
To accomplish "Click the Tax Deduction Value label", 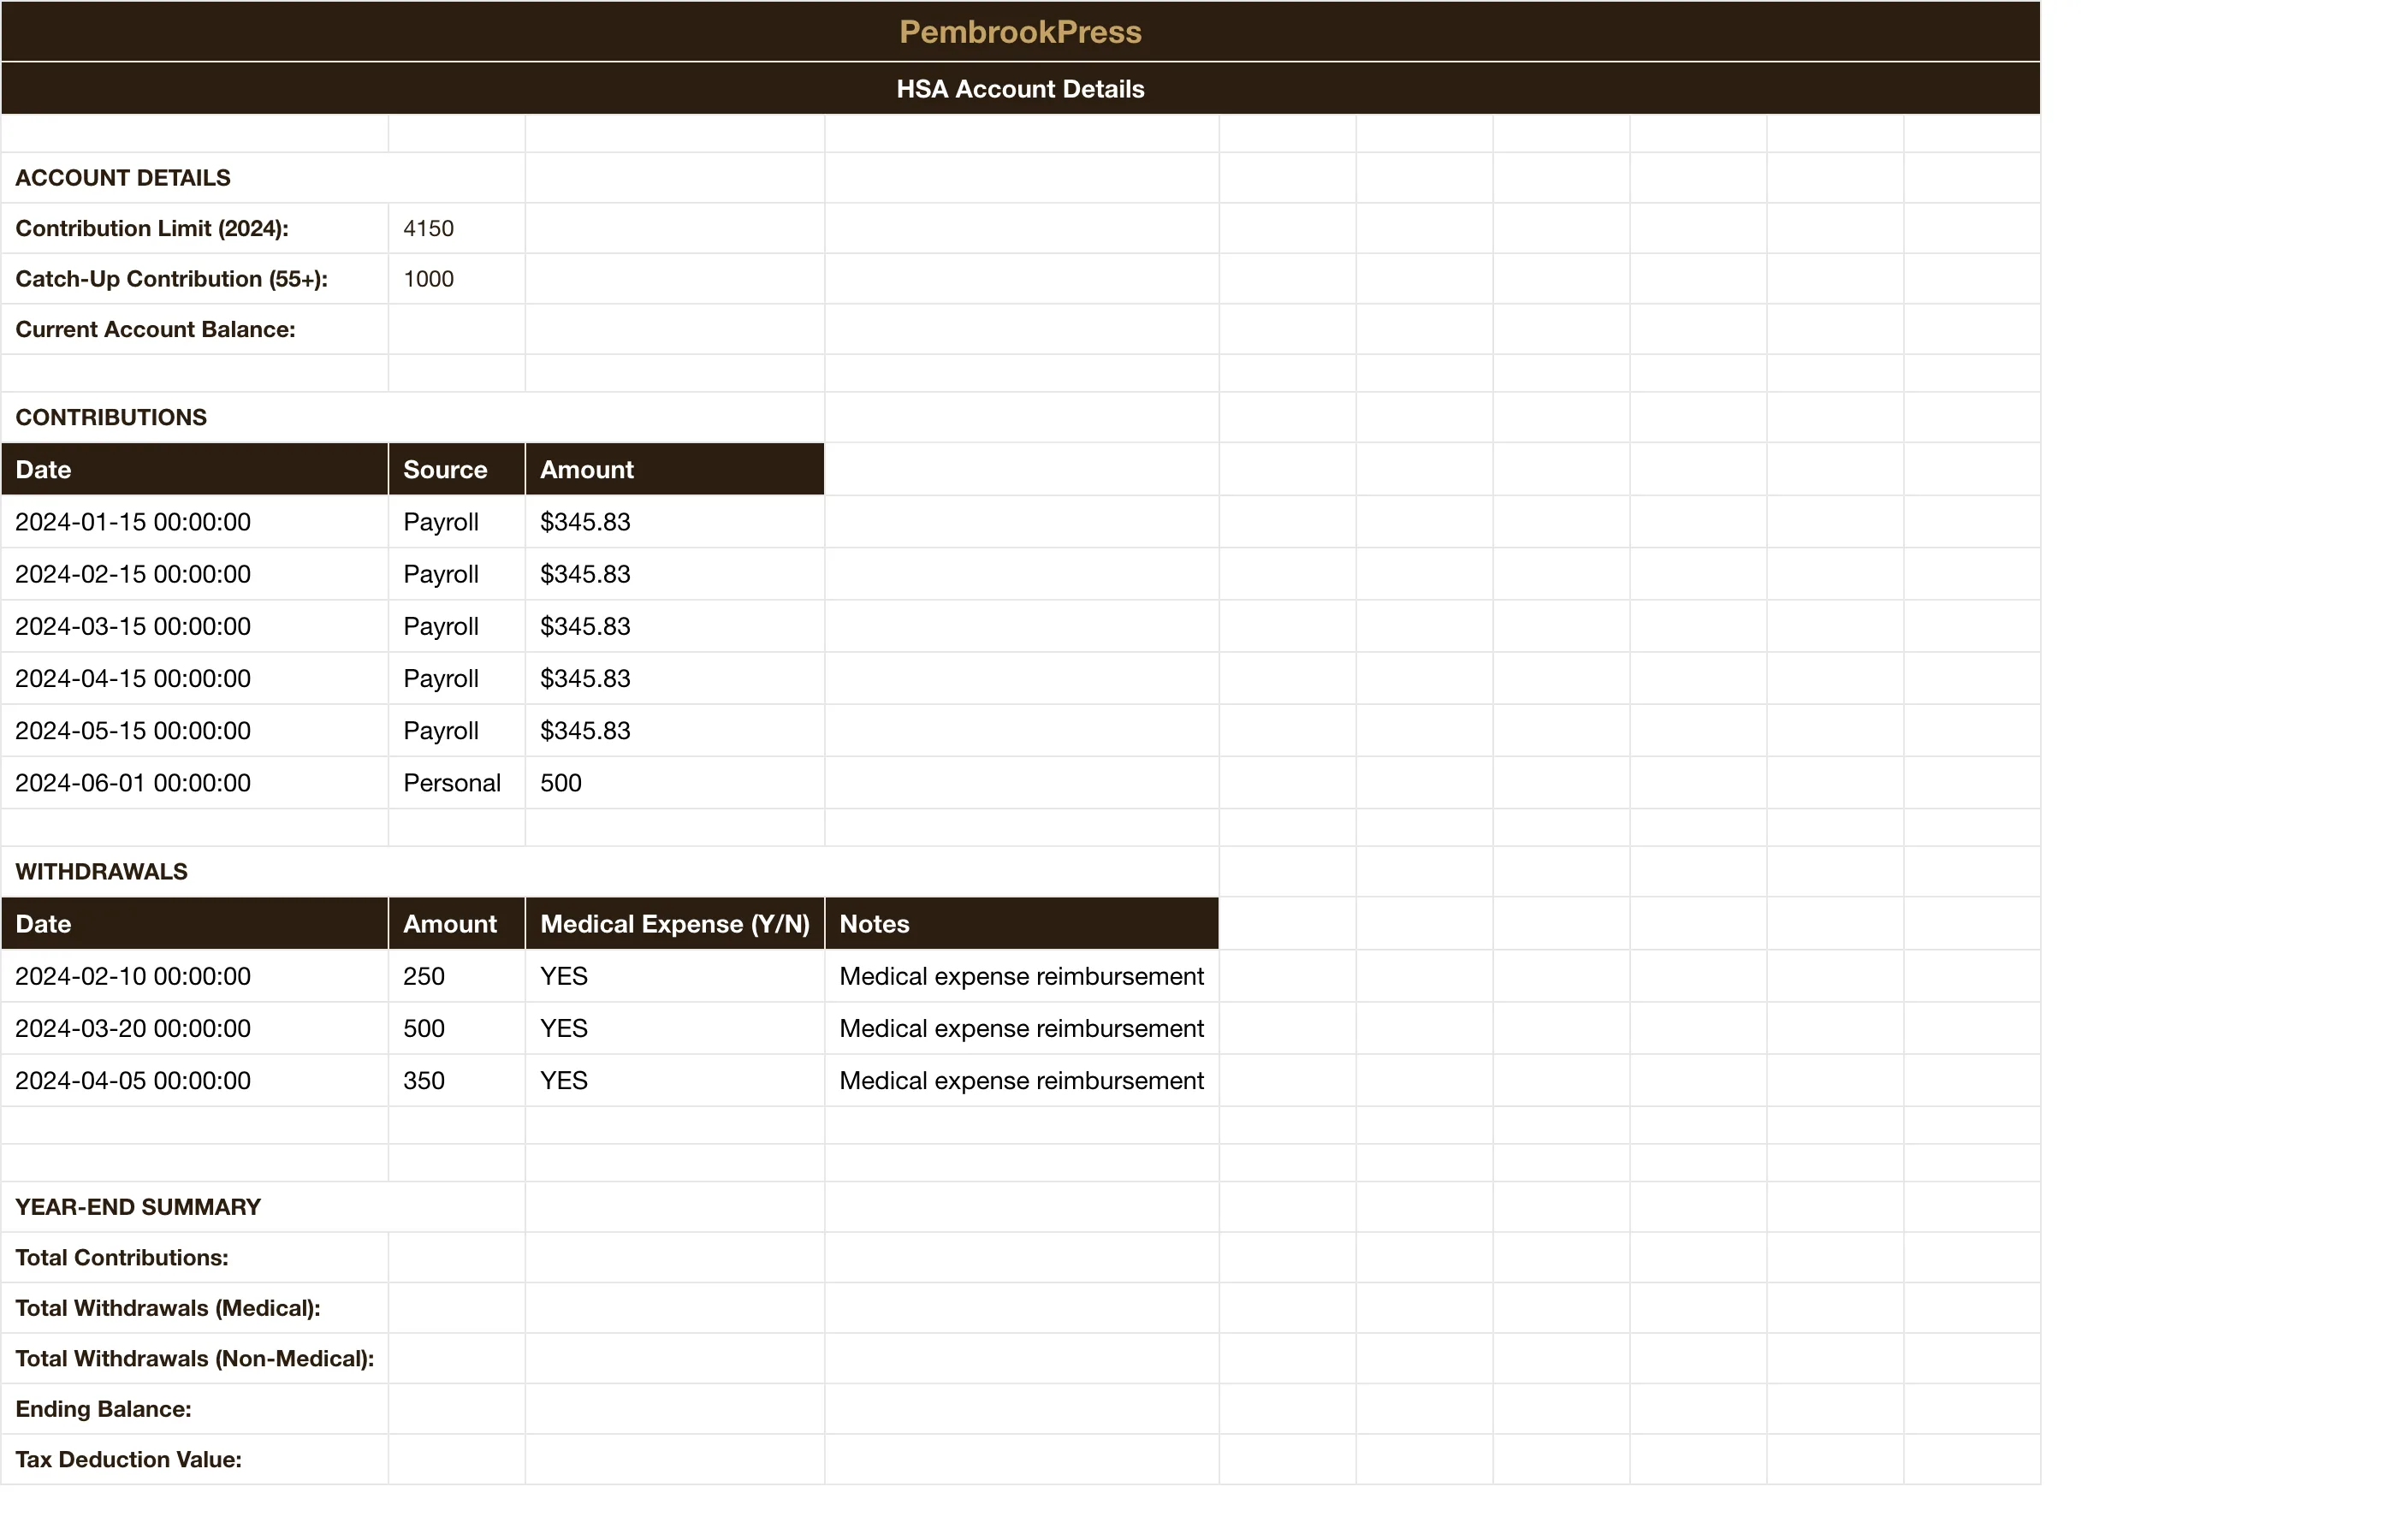I will [195, 1459].
